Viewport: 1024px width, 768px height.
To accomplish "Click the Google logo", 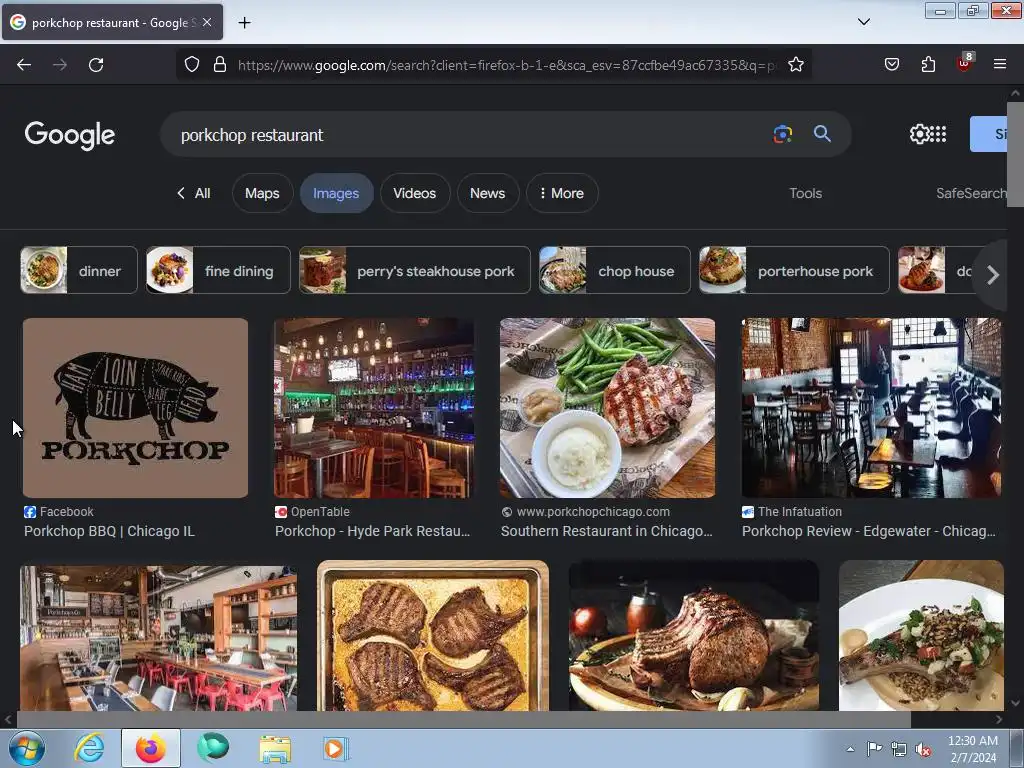I will (70, 135).
